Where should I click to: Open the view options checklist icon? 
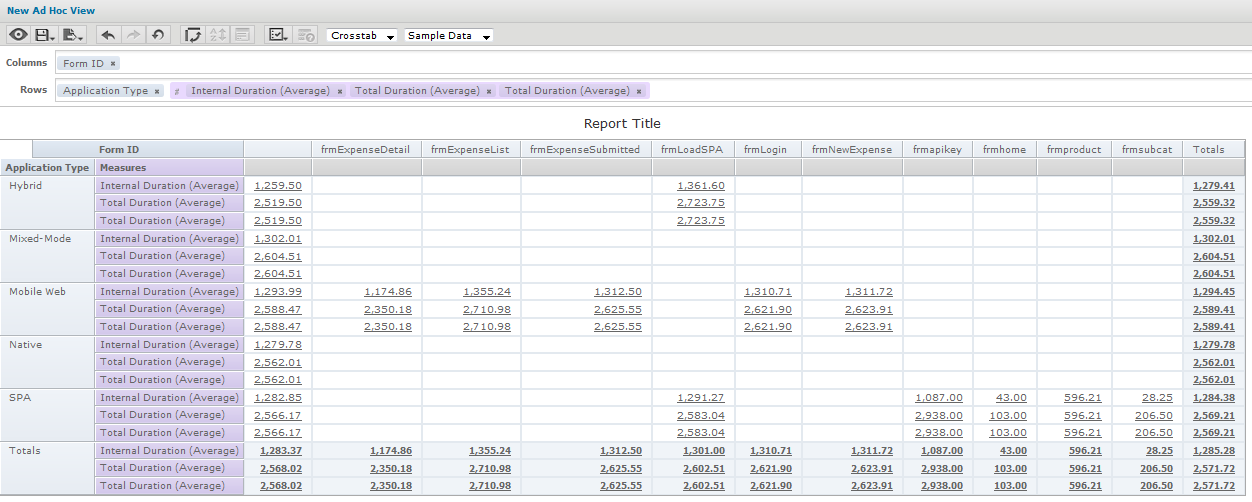point(277,35)
